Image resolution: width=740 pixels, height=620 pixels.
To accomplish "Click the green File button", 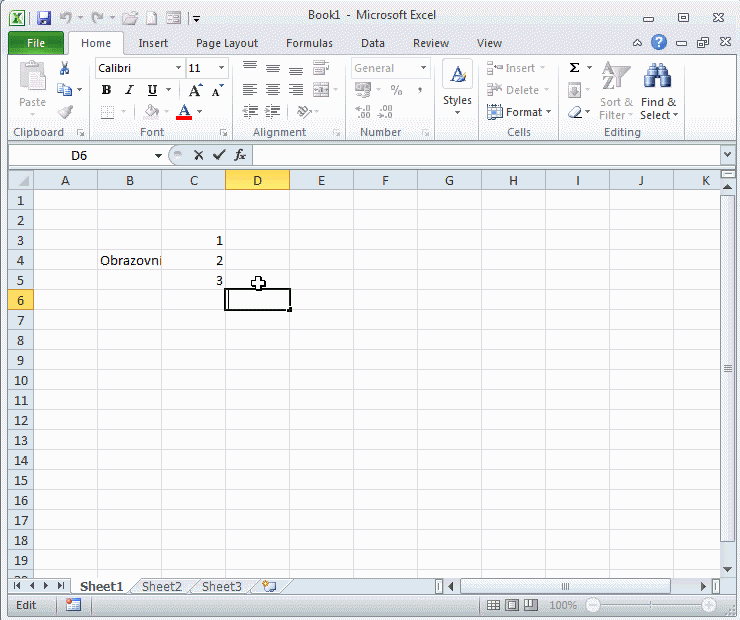I will pyautogui.click(x=36, y=43).
